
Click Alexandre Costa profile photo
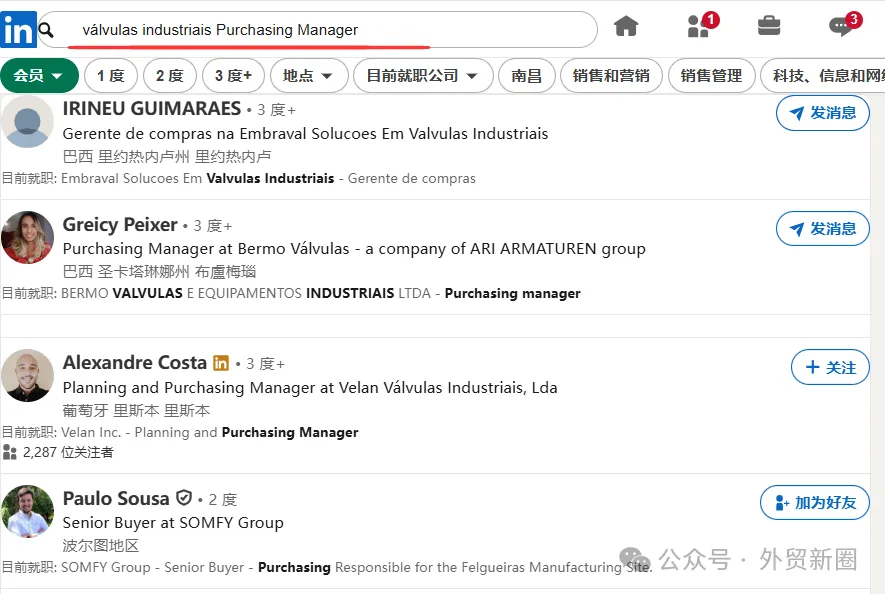[x=27, y=375]
